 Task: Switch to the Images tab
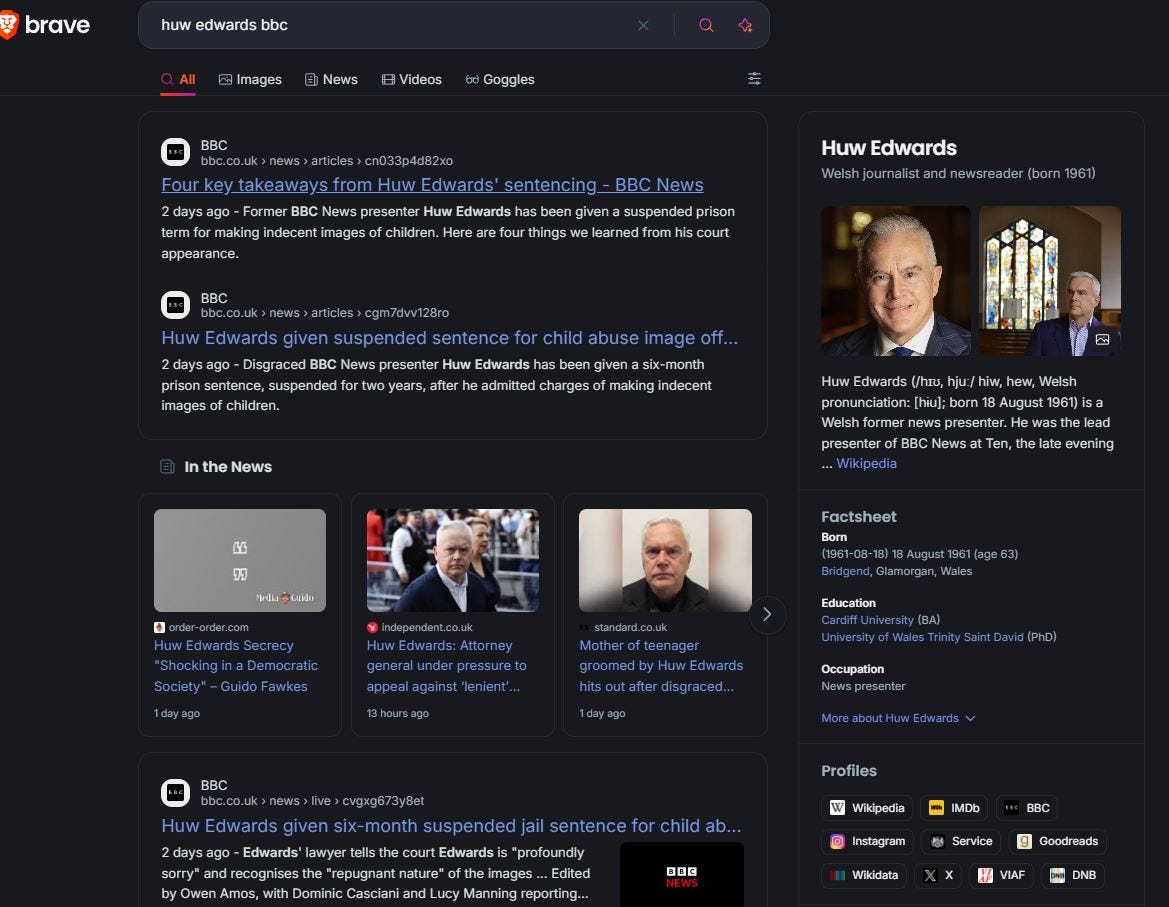250,79
